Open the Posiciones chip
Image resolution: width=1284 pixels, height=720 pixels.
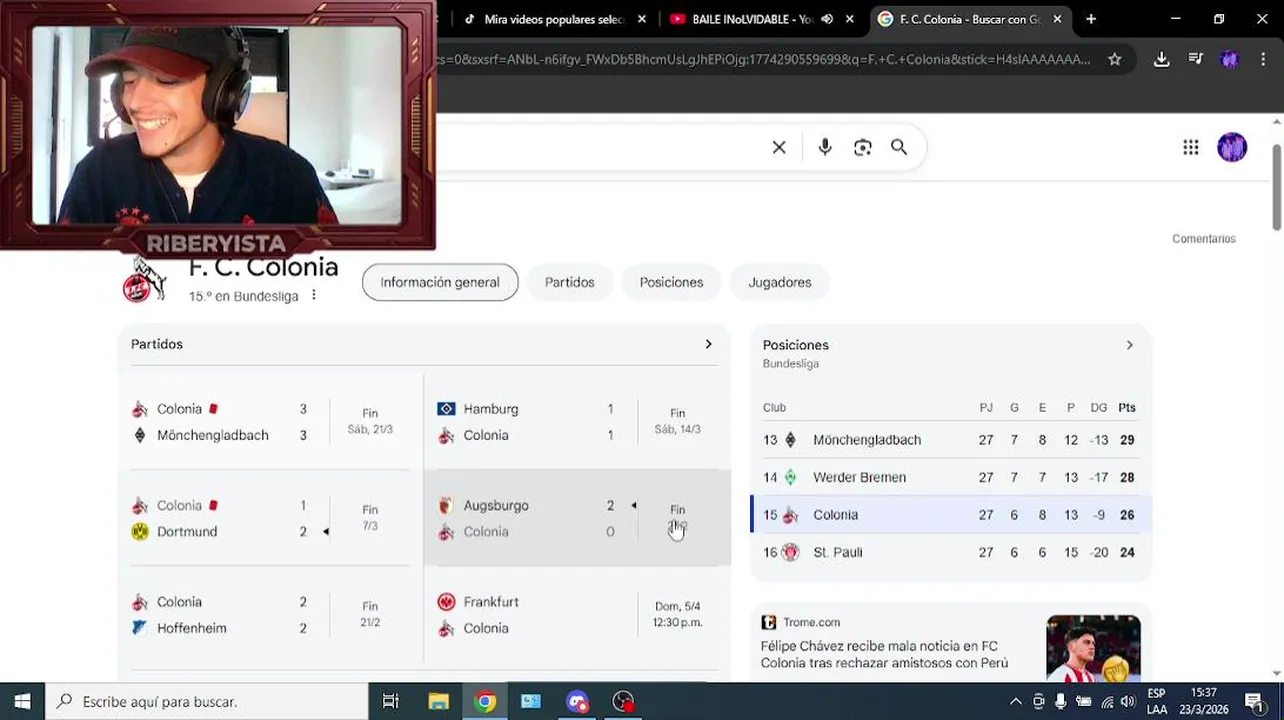coord(671,282)
